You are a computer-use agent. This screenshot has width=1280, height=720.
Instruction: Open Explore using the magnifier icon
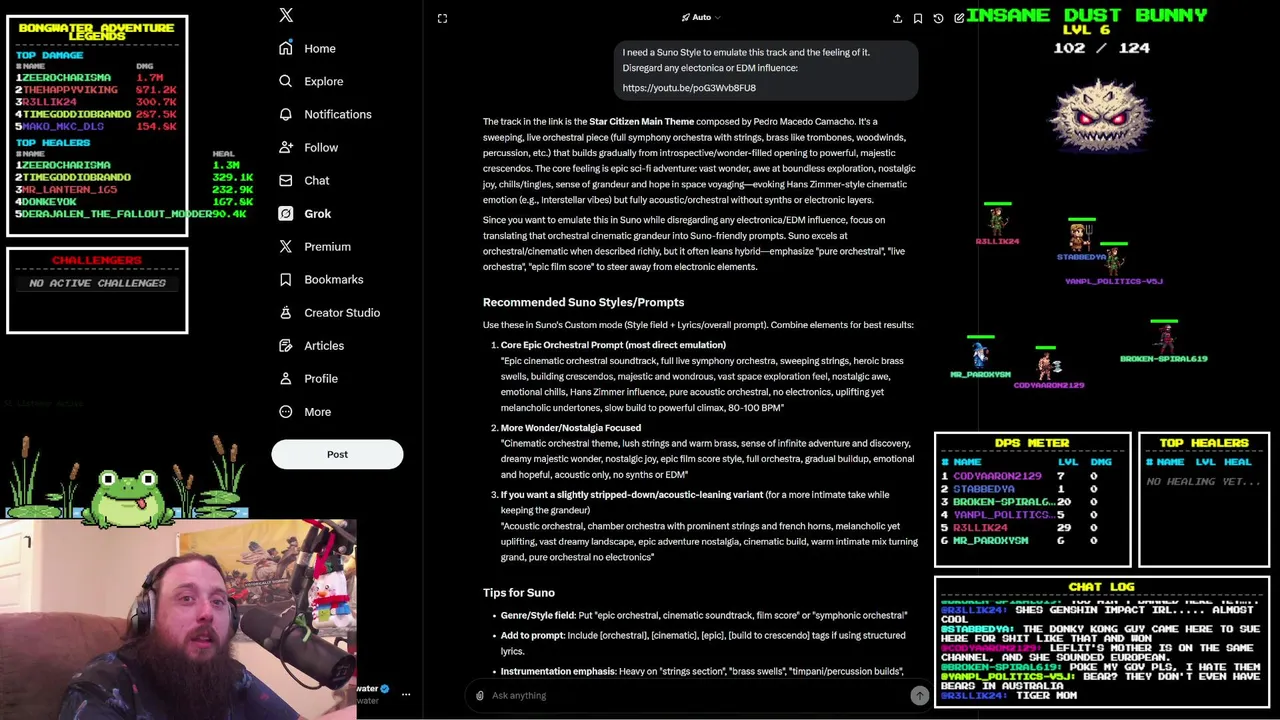tap(286, 81)
